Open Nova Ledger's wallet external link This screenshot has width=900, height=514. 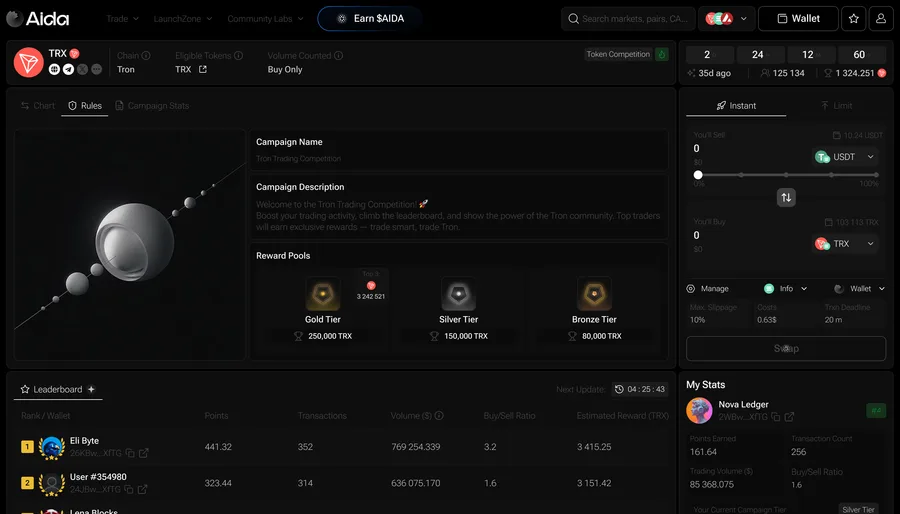coord(789,416)
